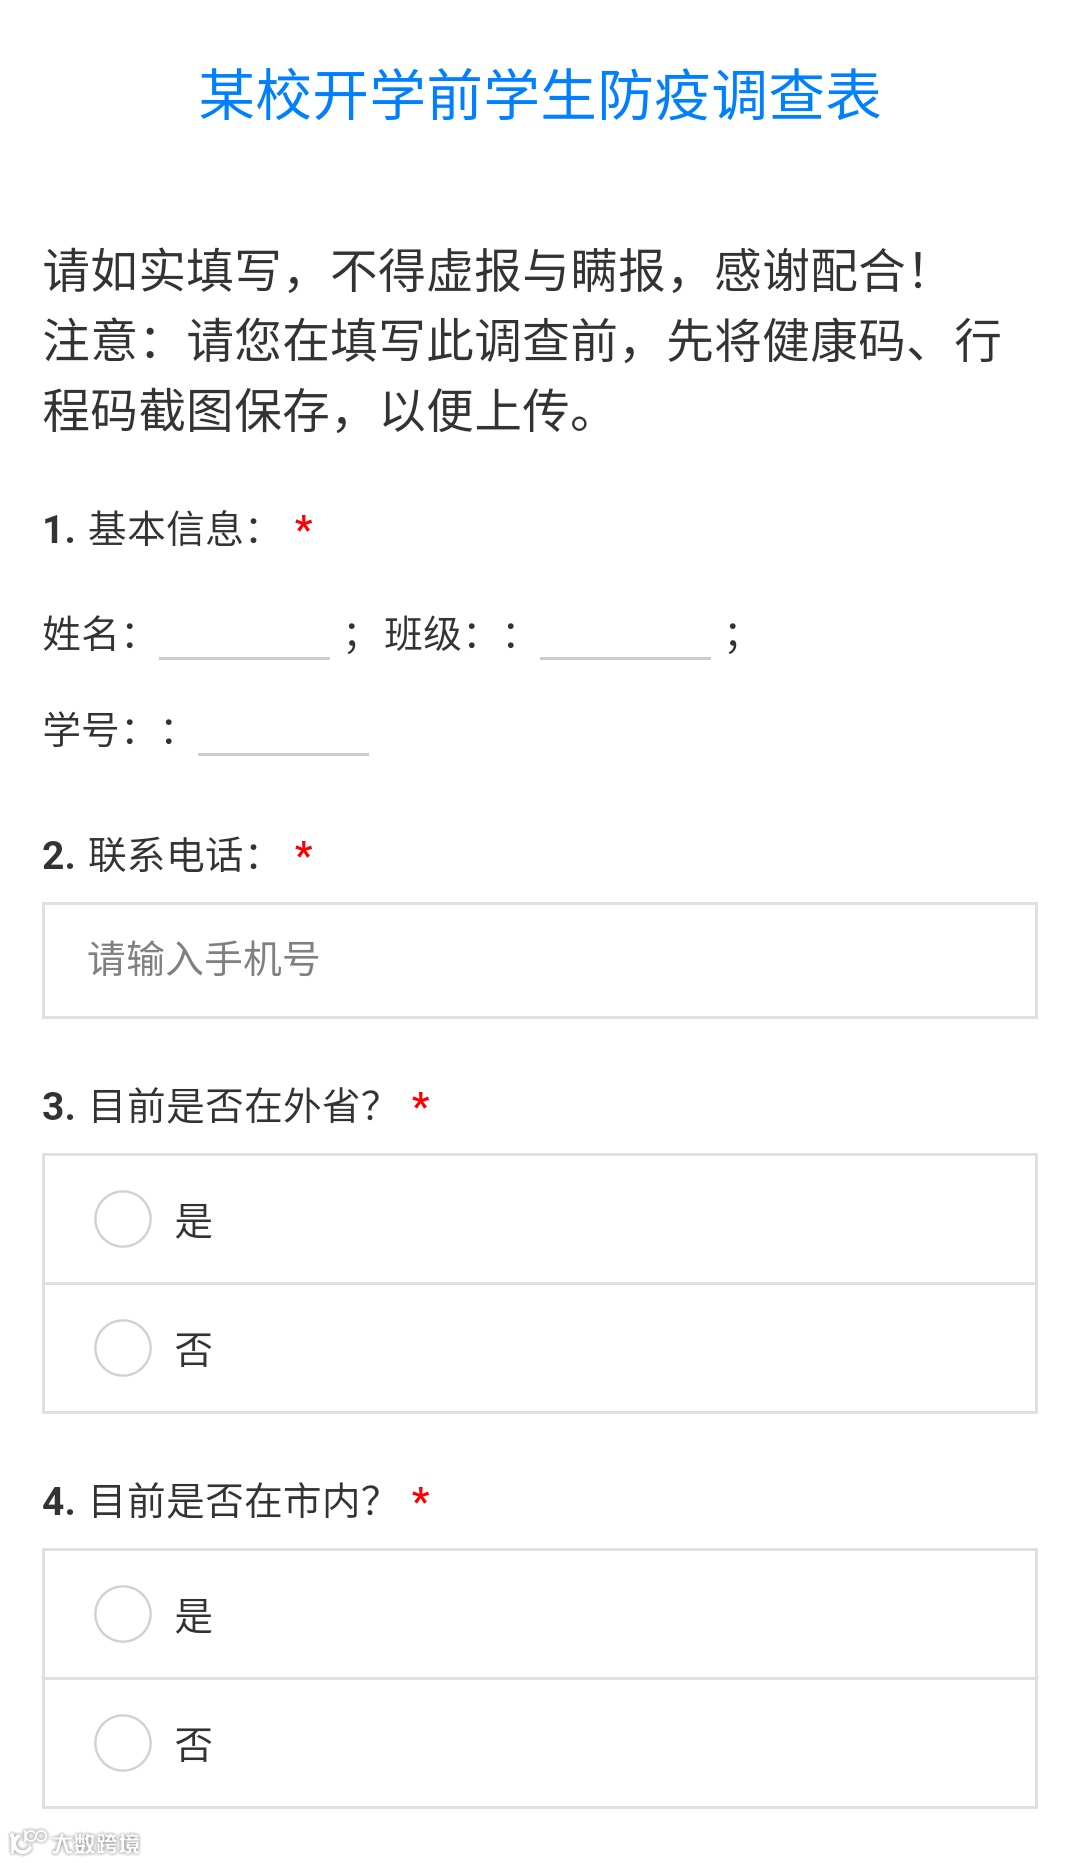Focus the 姓名 blank field
This screenshot has height=1863, width=1079.
(x=244, y=637)
